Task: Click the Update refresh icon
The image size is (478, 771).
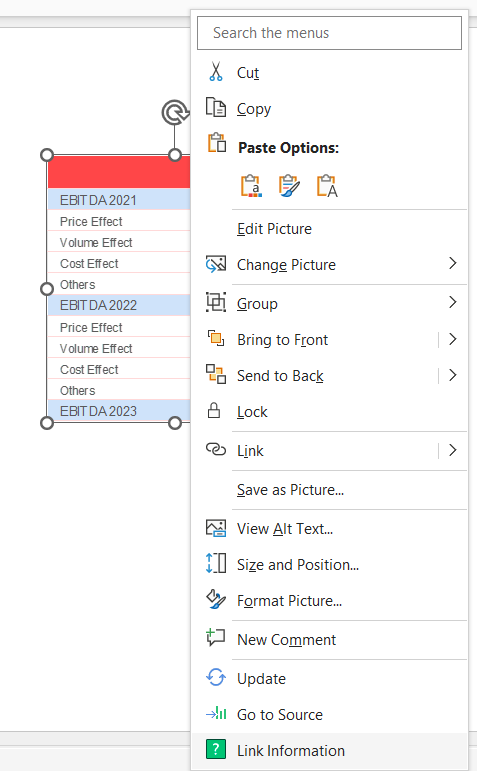Action: 216,678
